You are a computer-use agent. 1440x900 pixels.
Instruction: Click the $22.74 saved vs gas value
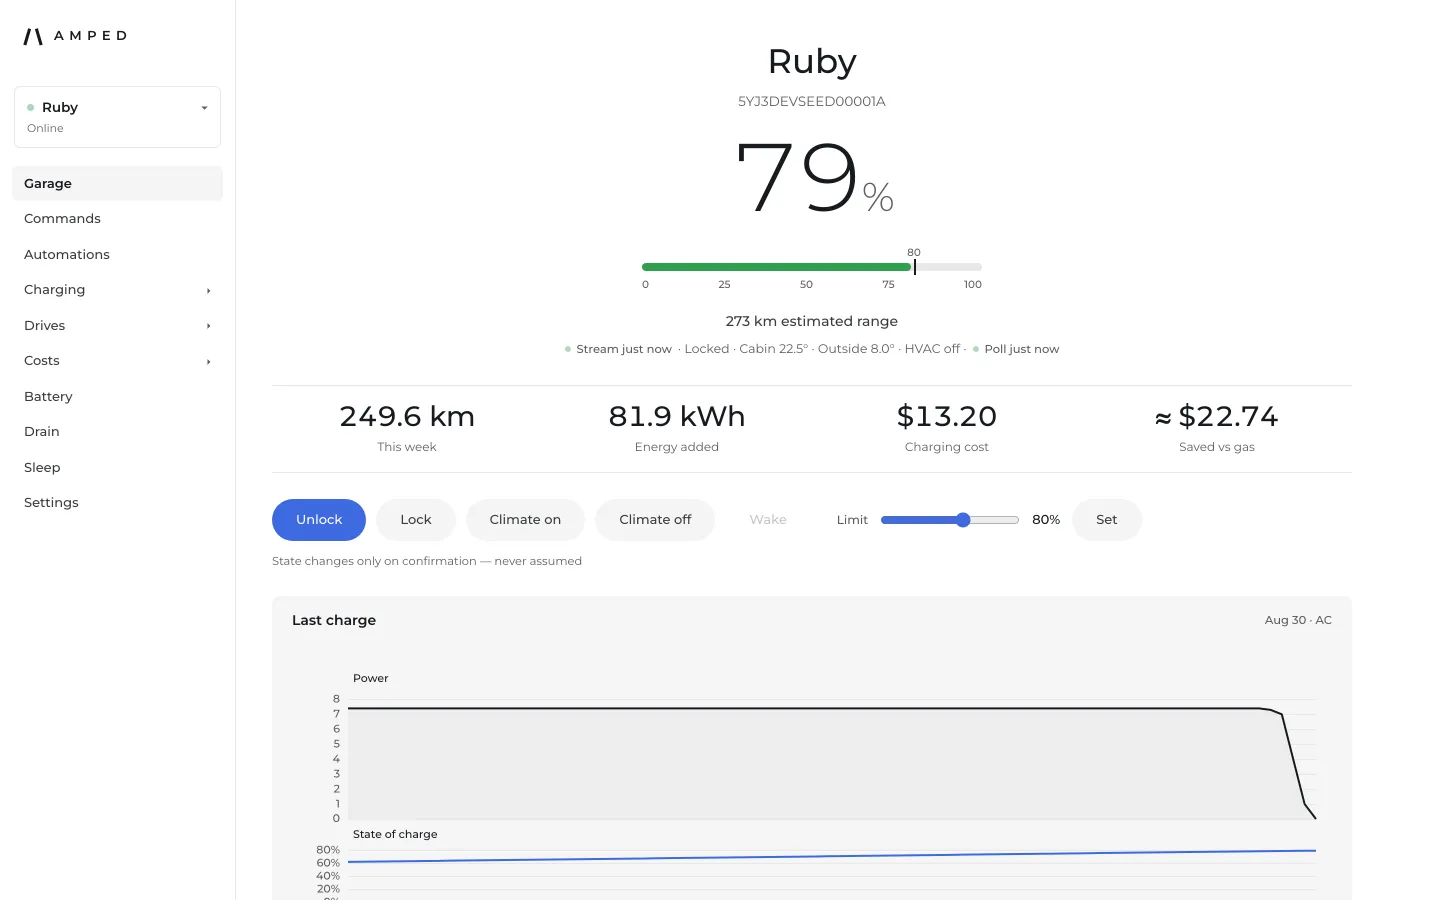coord(1217,416)
